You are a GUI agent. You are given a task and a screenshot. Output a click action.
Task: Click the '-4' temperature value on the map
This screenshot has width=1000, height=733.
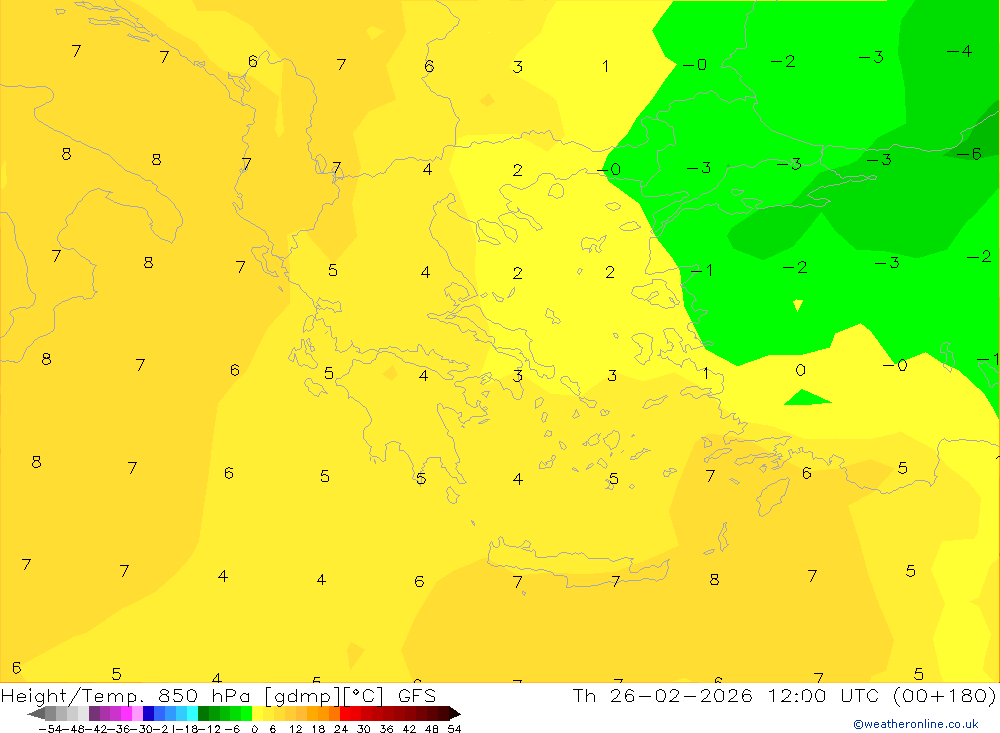click(x=959, y=51)
